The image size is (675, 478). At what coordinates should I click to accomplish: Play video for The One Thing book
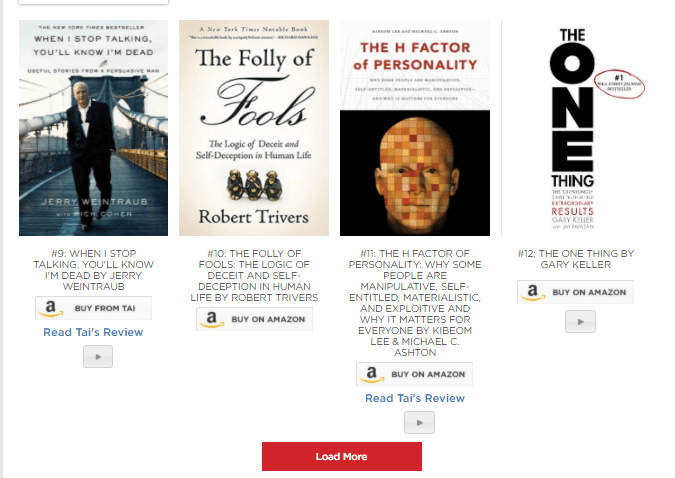(580, 322)
